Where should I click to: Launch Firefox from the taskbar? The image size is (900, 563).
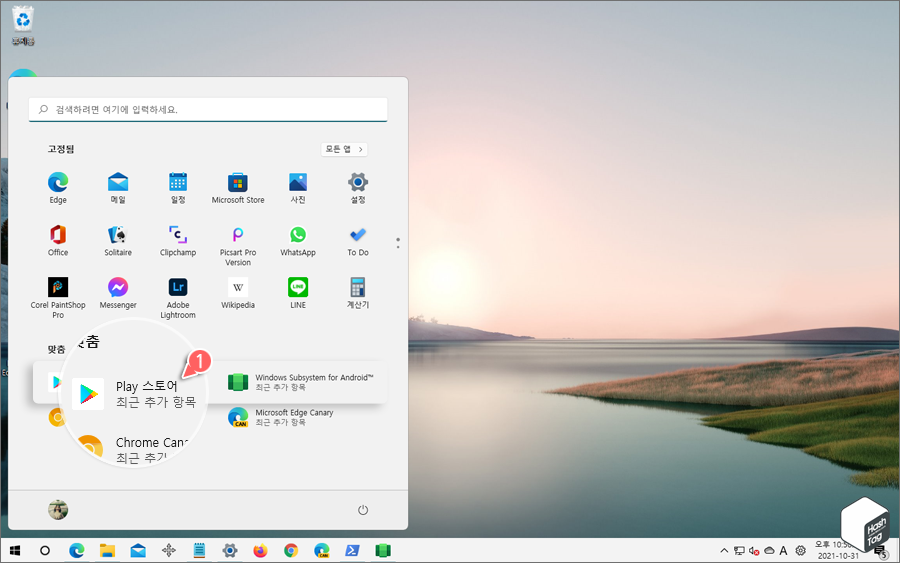click(x=260, y=551)
